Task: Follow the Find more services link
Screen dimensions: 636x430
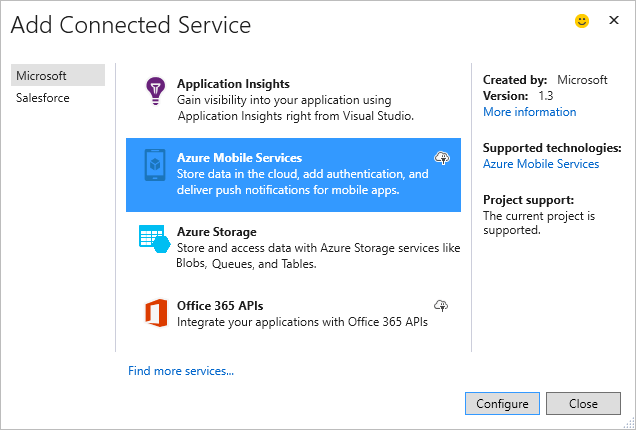Action: tap(181, 371)
